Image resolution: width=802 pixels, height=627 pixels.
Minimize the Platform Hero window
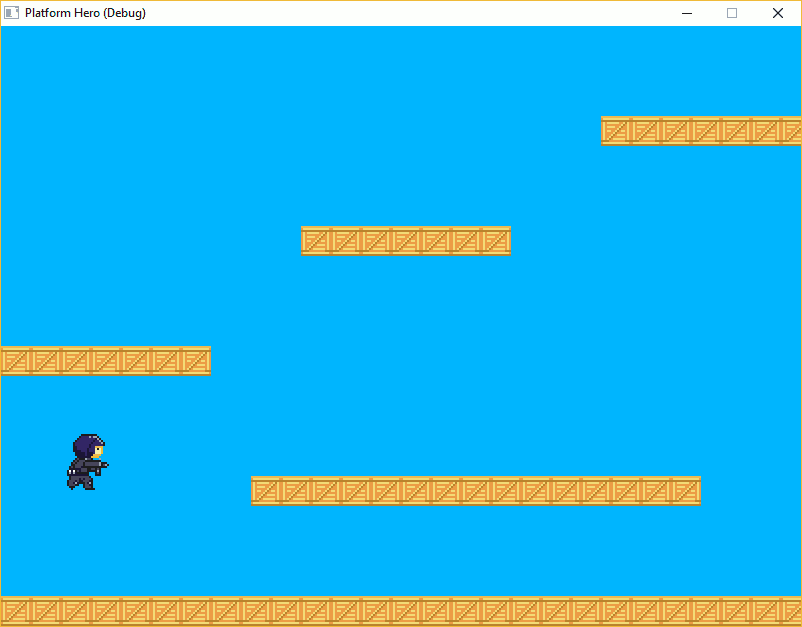coord(687,13)
